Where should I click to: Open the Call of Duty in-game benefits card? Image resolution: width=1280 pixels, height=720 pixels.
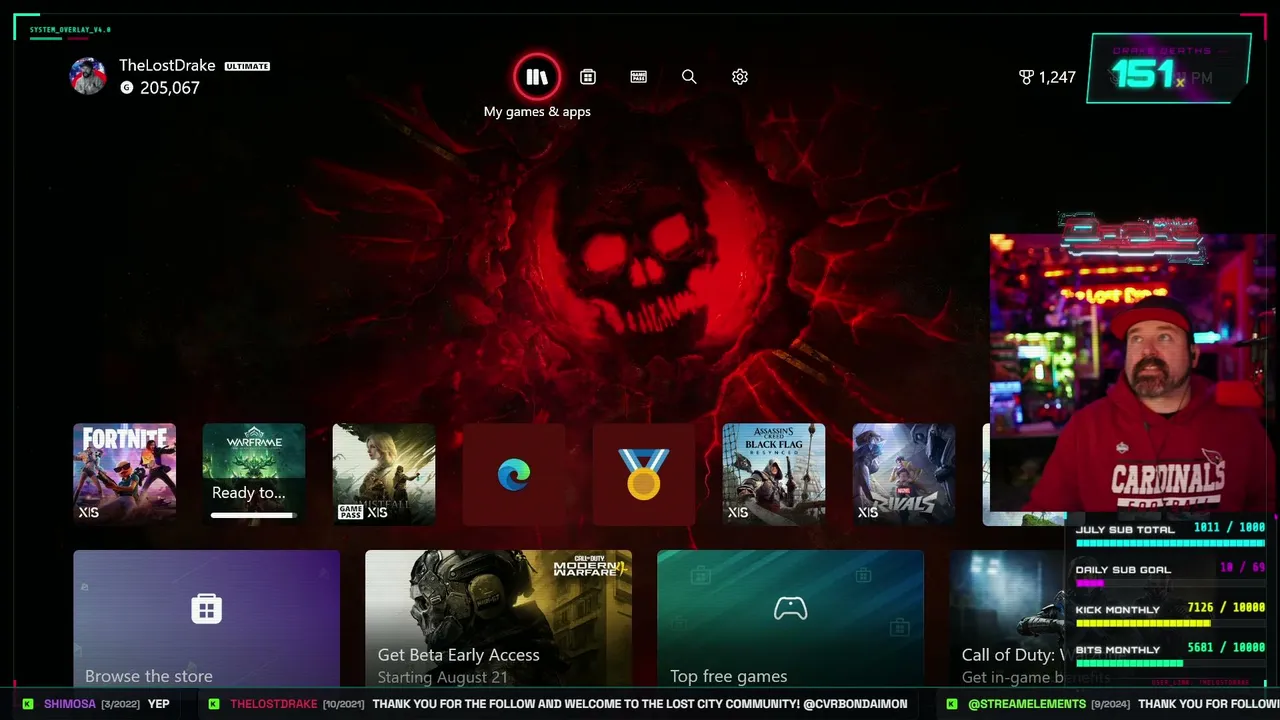[1010, 620]
